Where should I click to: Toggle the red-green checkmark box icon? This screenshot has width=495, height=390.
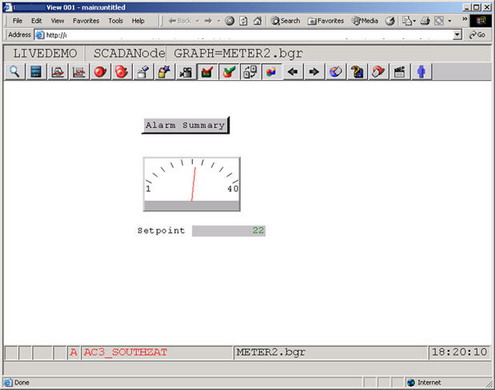pyautogui.click(x=207, y=72)
